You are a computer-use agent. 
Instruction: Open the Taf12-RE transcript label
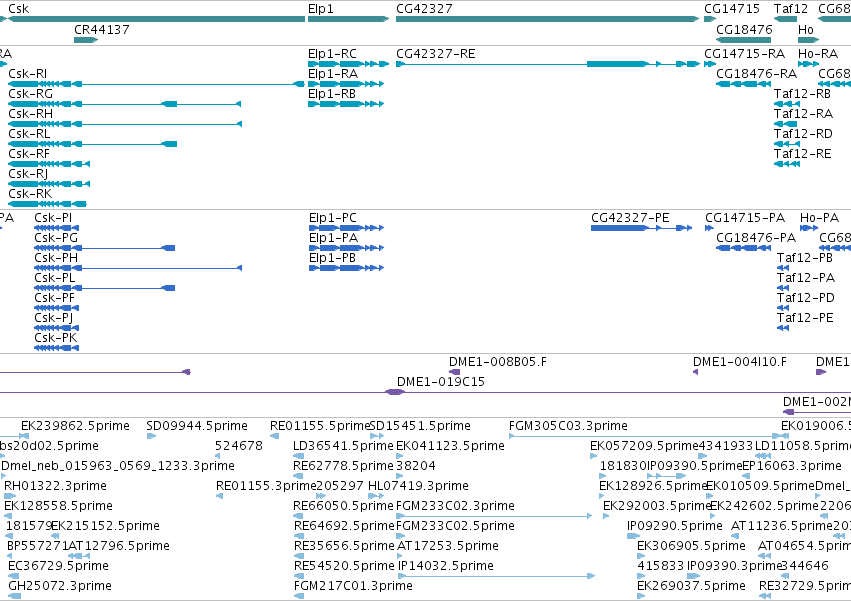coord(803,154)
